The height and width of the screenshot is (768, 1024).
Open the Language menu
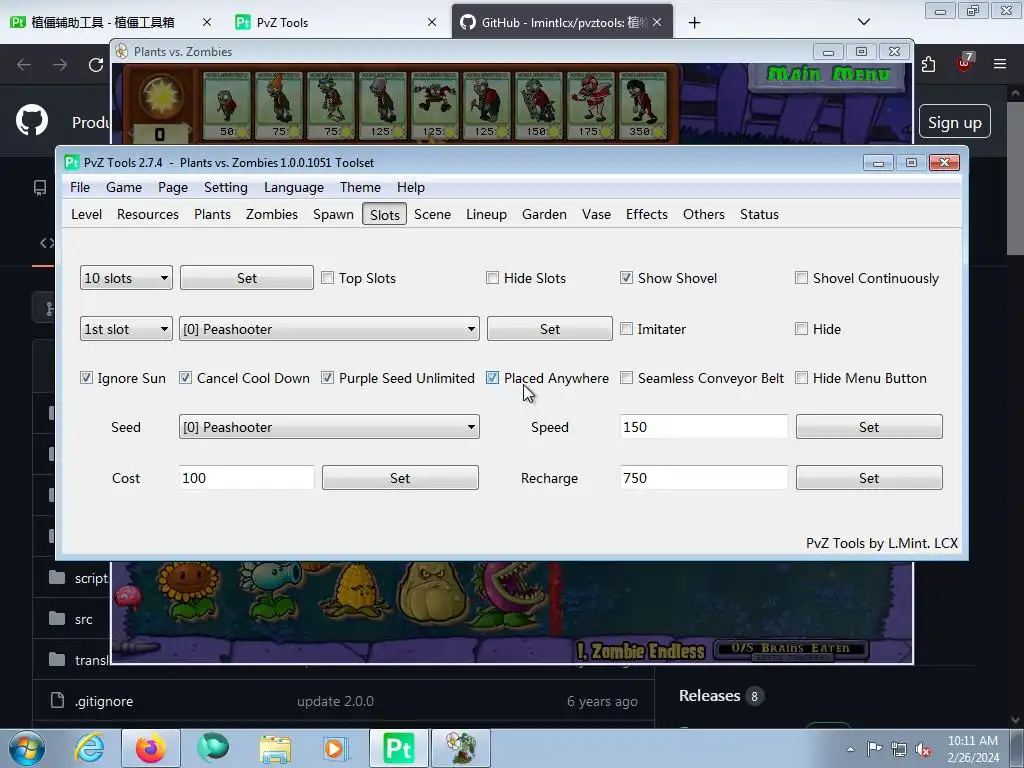tap(294, 187)
